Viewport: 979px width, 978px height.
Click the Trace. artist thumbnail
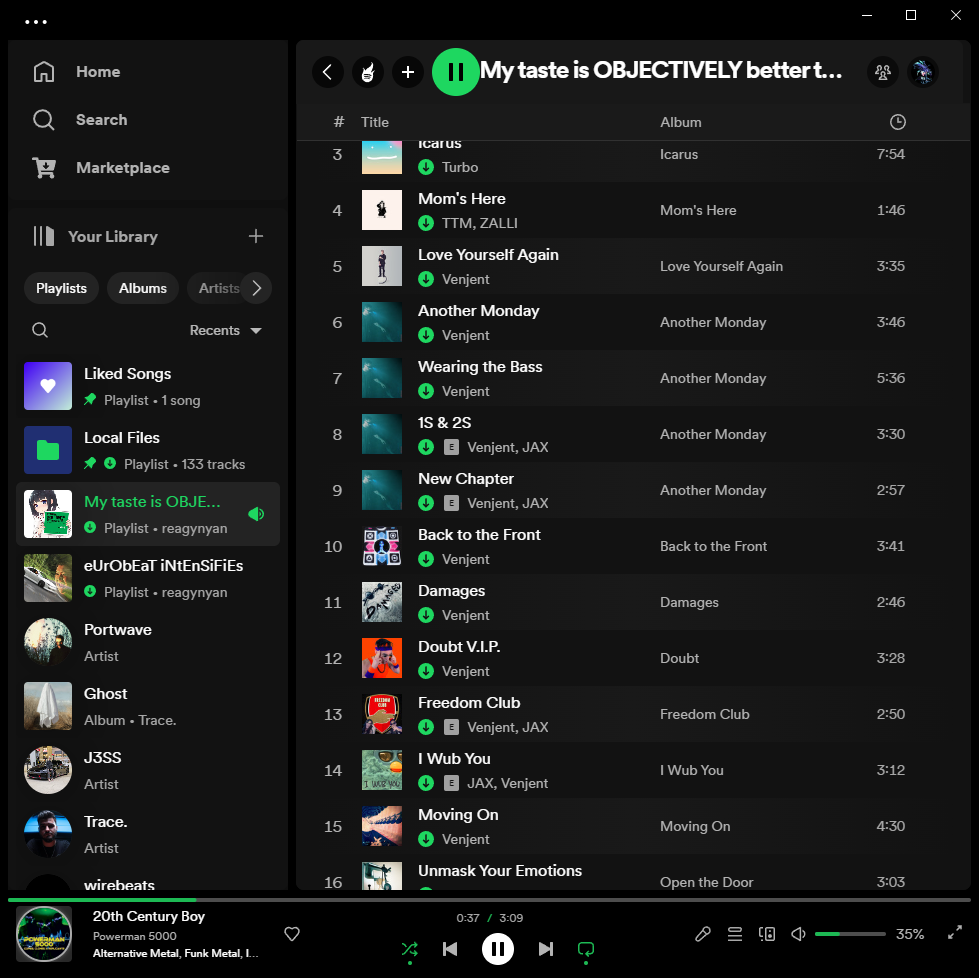(48, 834)
